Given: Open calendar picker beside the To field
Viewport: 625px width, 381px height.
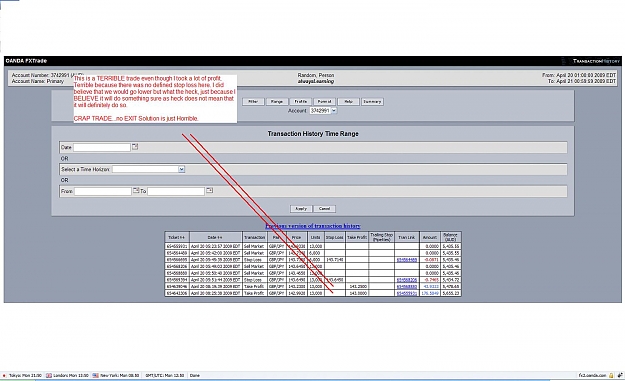Looking at the screenshot, I should click(x=210, y=190).
